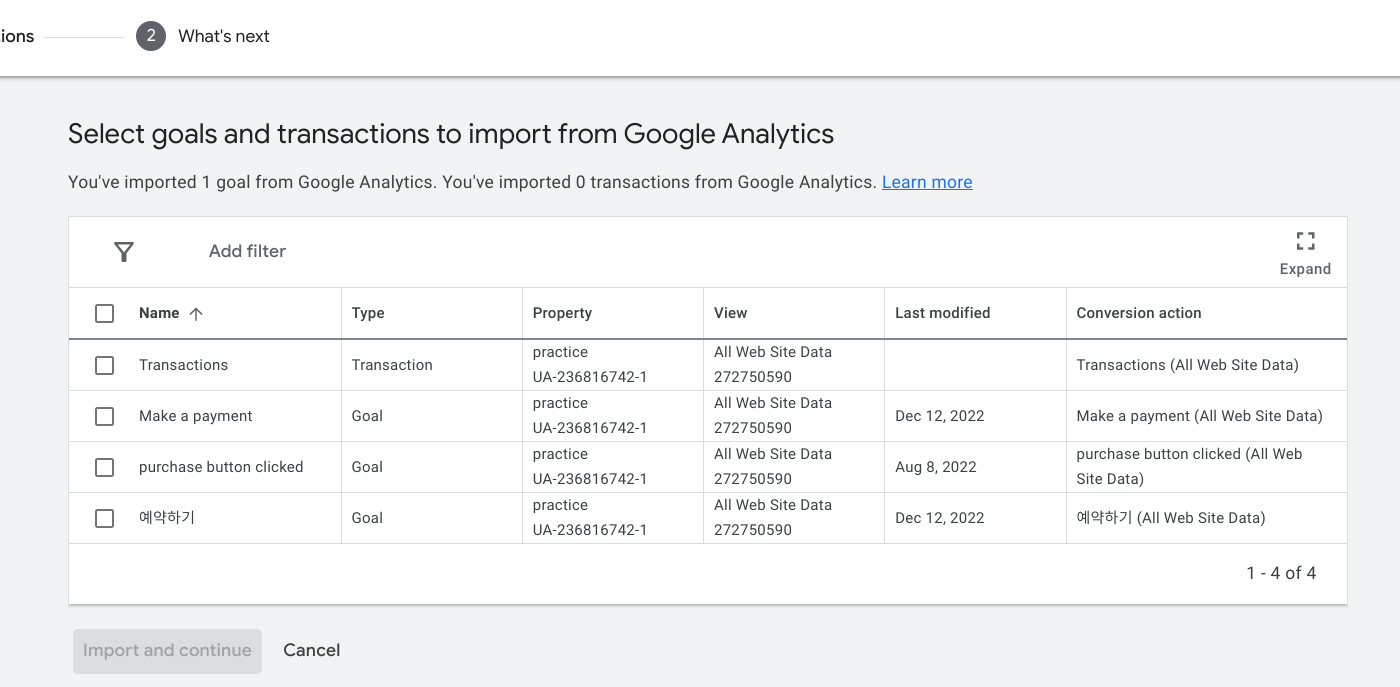Sort by the Name column header
This screenshot has width=1400, height=687.
pos(159,313)
